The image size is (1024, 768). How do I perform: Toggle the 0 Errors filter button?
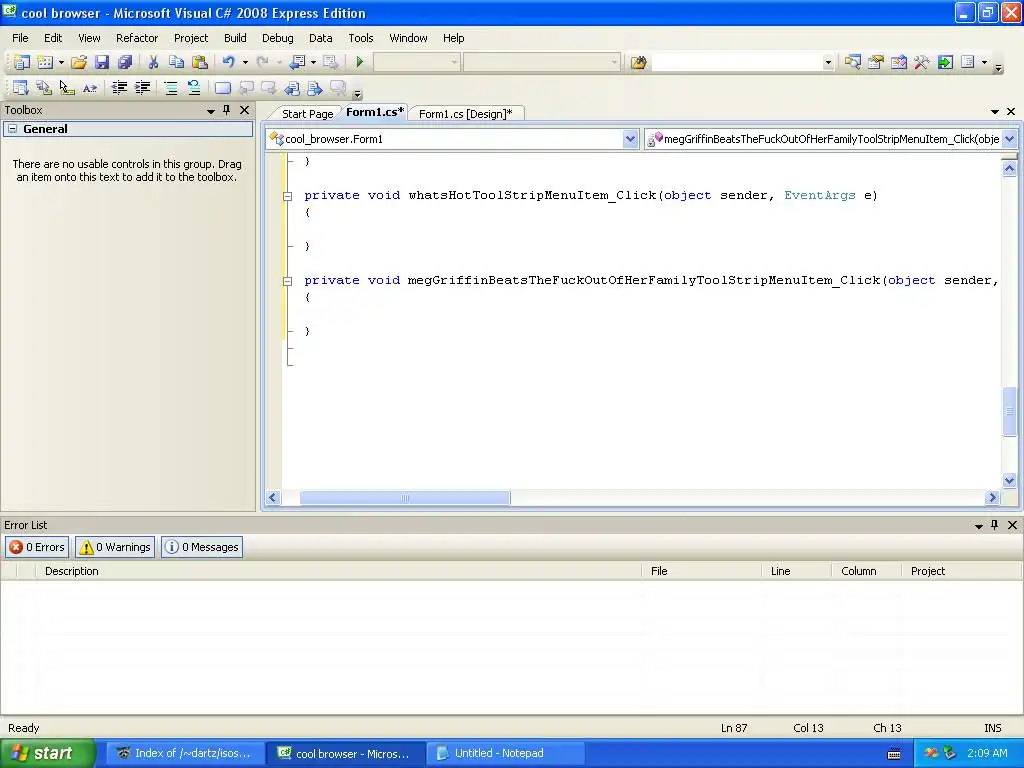coord(37,547)
